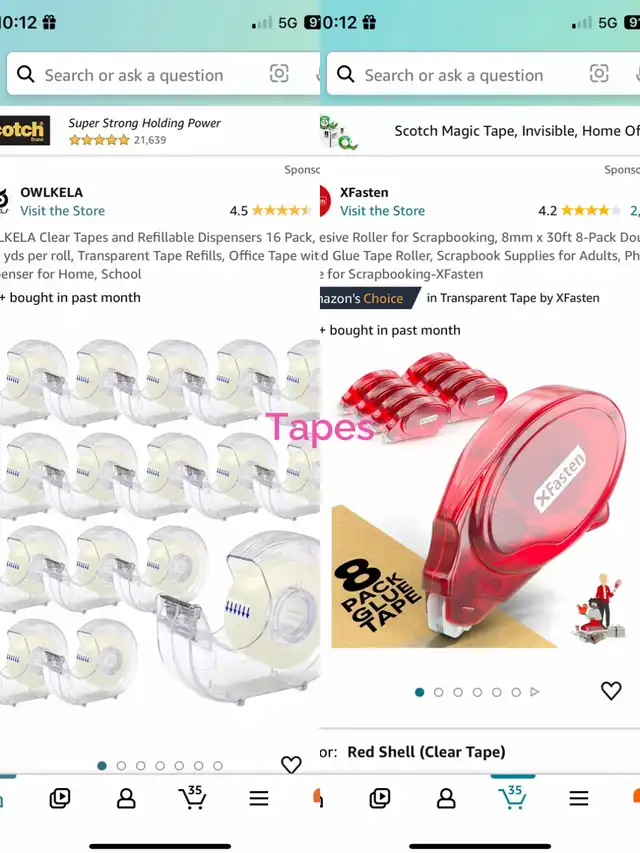640x853 pixels.
Task: Open the Inspire video icon on right screen
Action: pyautogui.click(x=380, y=798)
